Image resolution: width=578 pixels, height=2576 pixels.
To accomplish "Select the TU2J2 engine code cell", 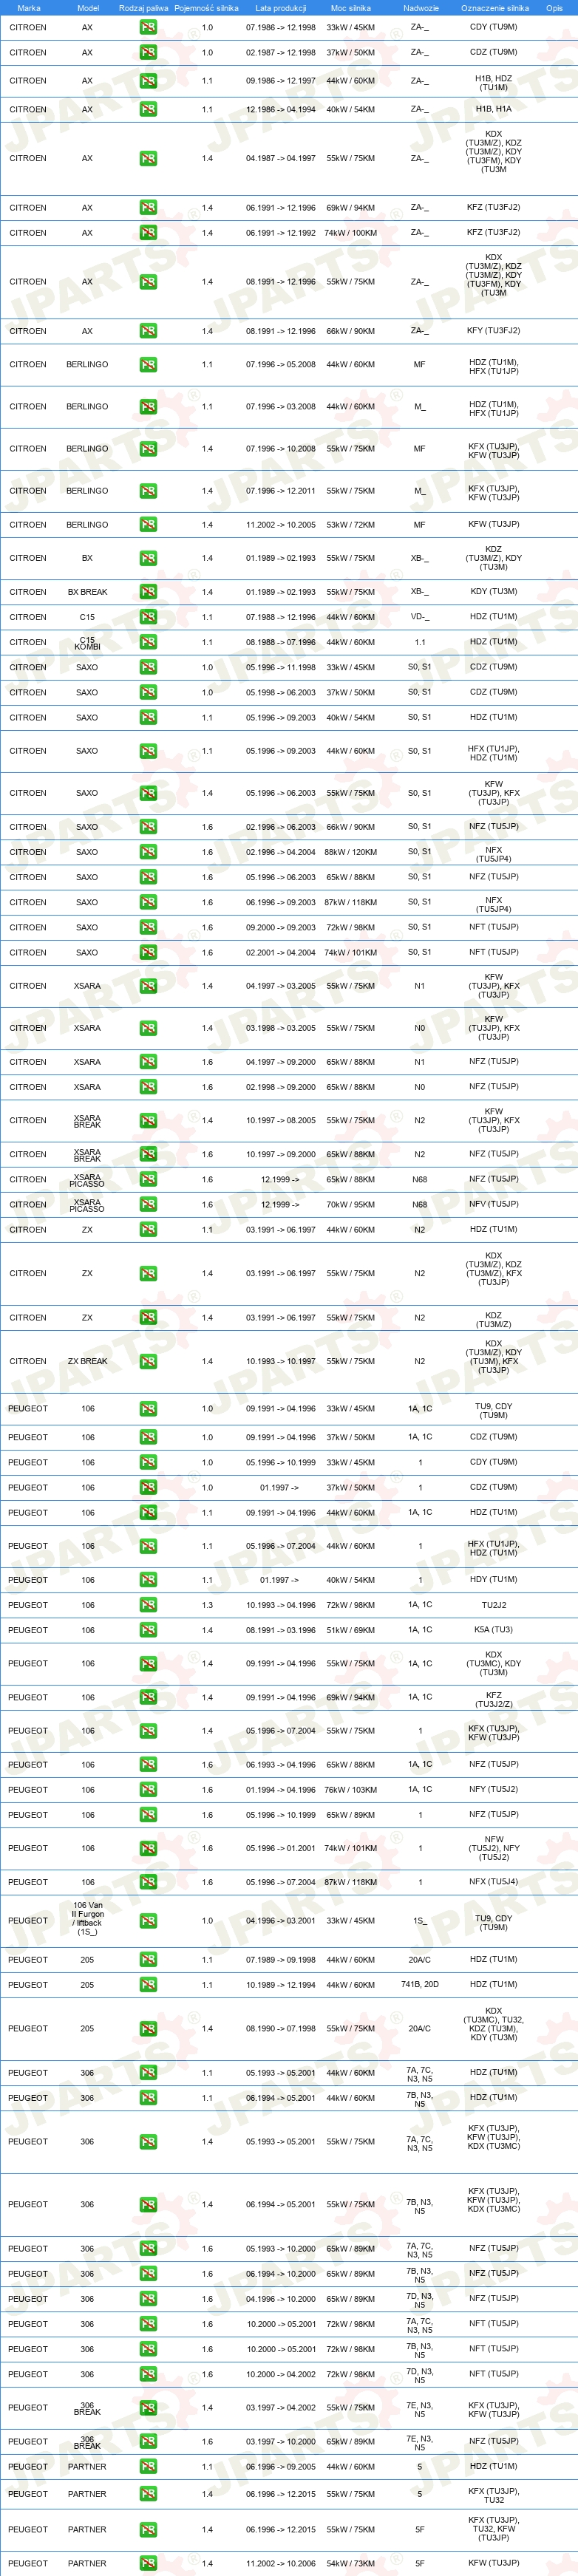I will pyautogui.click(x=494, y=1605).
